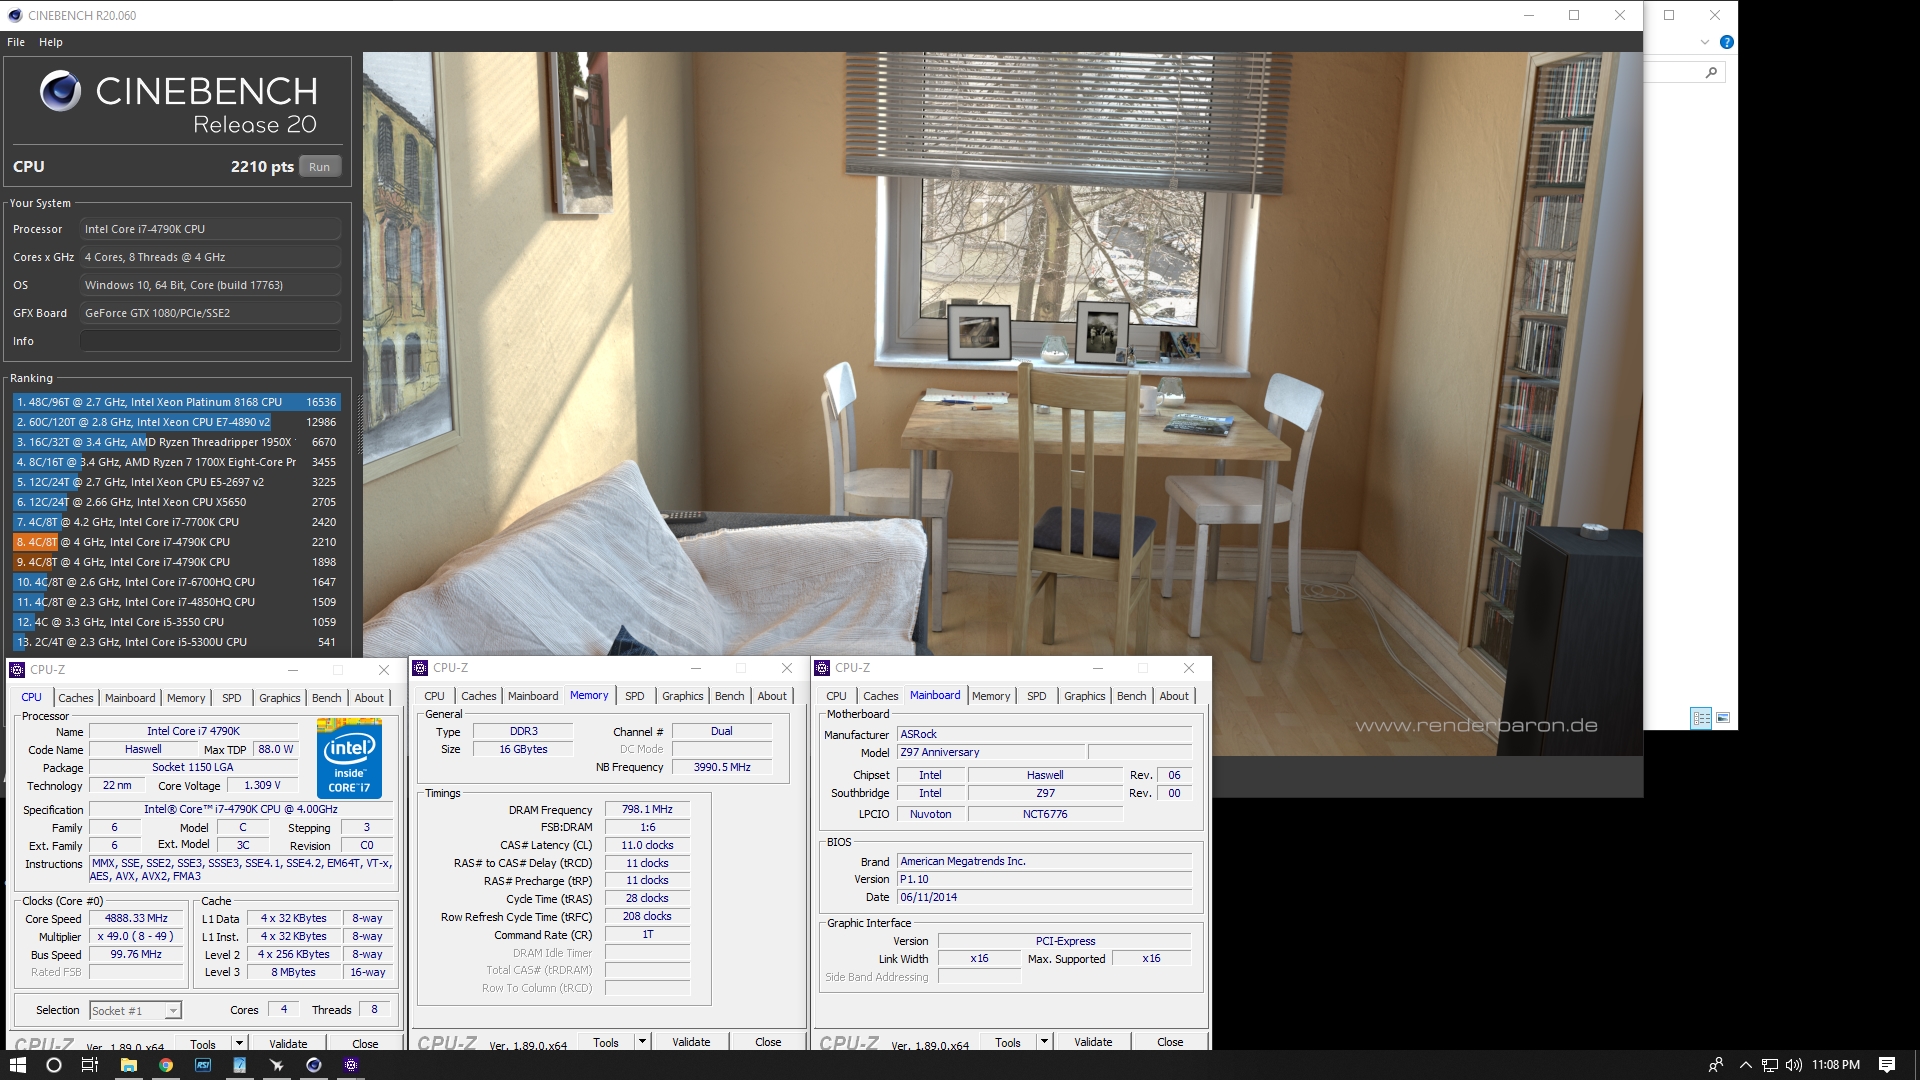Click the DRAM Frequency value 798.1 MHz
Image resolution: width=1920 pixels, height=1080 pixels.
(647, 809)
